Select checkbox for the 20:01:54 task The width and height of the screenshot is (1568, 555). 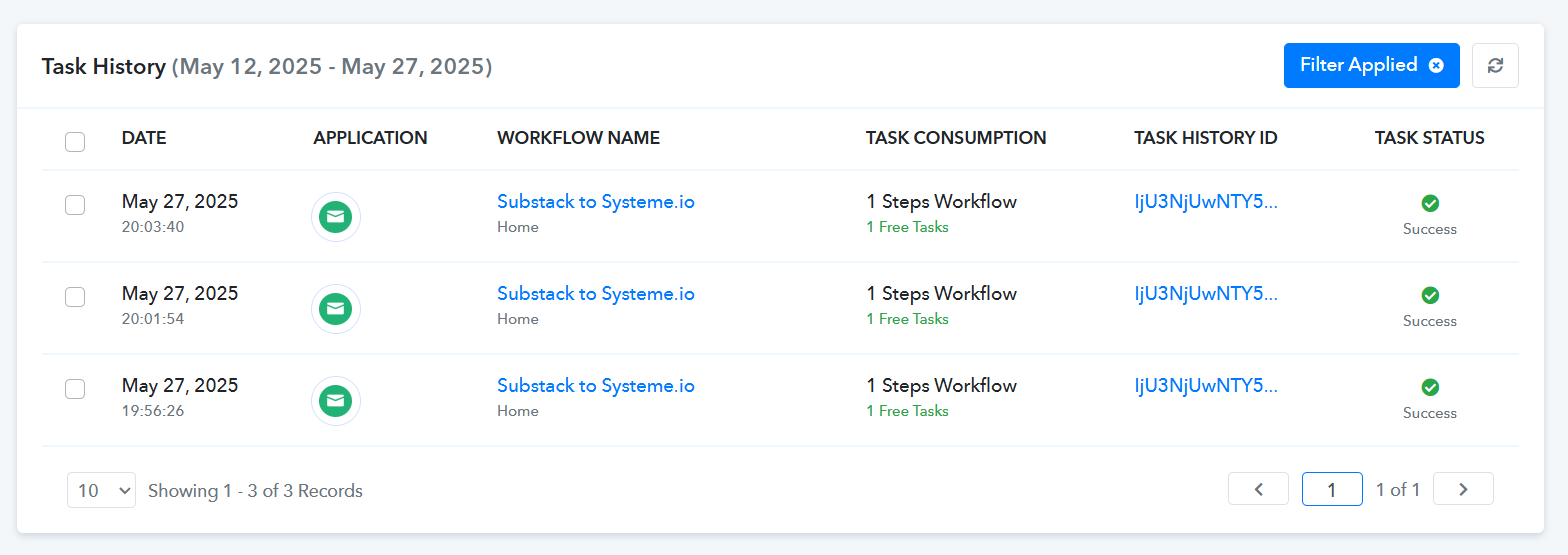[x=75, y=297]
